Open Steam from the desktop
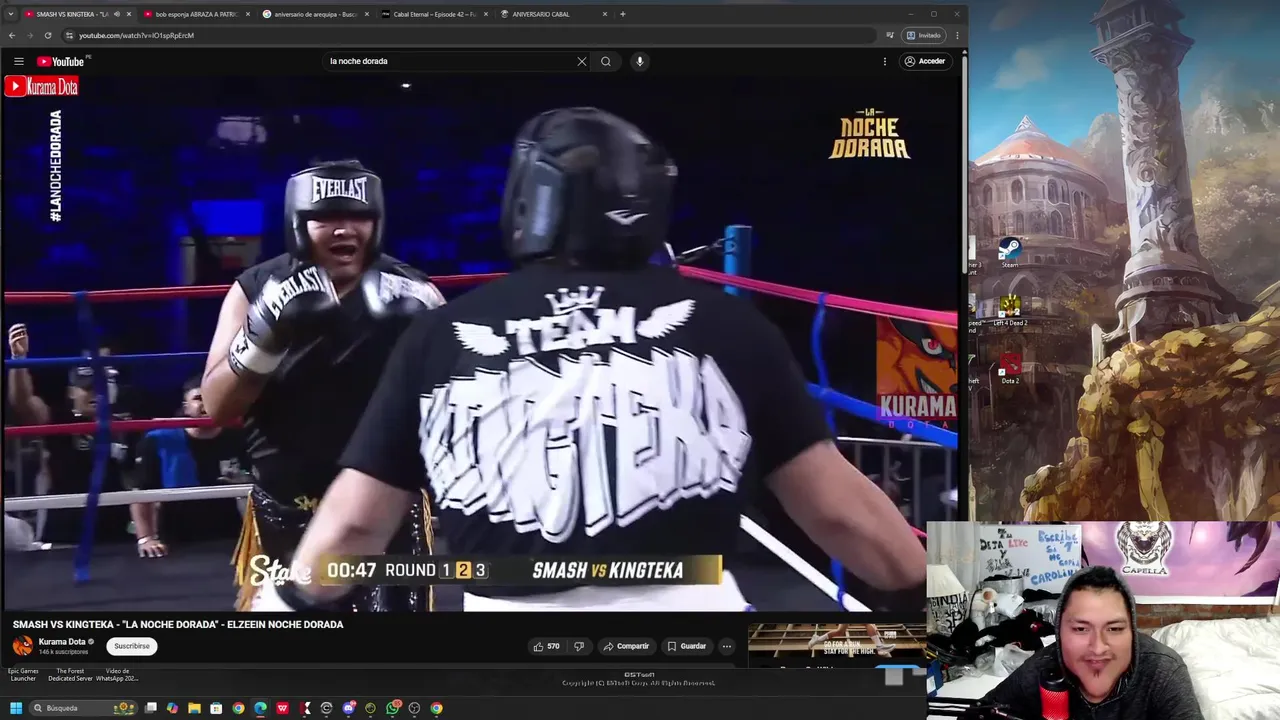This screenshot has width=1280, height=720. pyautogui.click(x=1010, y=252)
